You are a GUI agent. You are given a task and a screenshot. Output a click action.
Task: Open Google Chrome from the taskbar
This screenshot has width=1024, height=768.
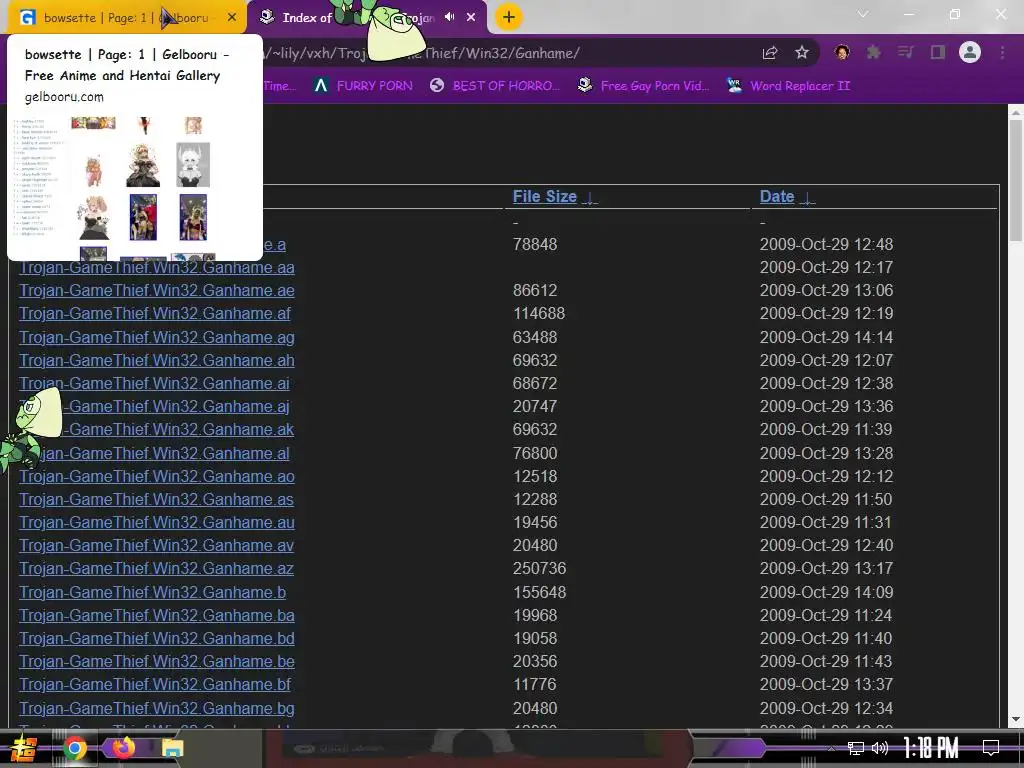[x=75, y=748]
